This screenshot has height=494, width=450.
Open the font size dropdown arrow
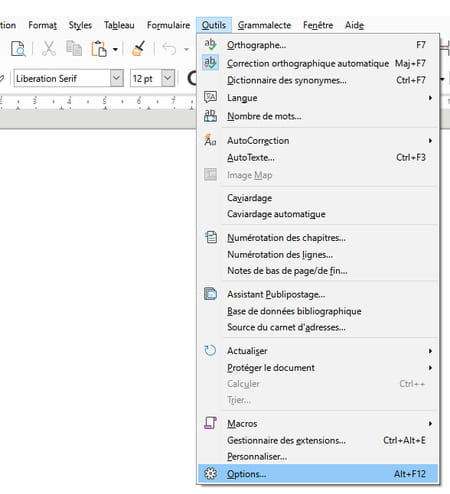[168, 78]
